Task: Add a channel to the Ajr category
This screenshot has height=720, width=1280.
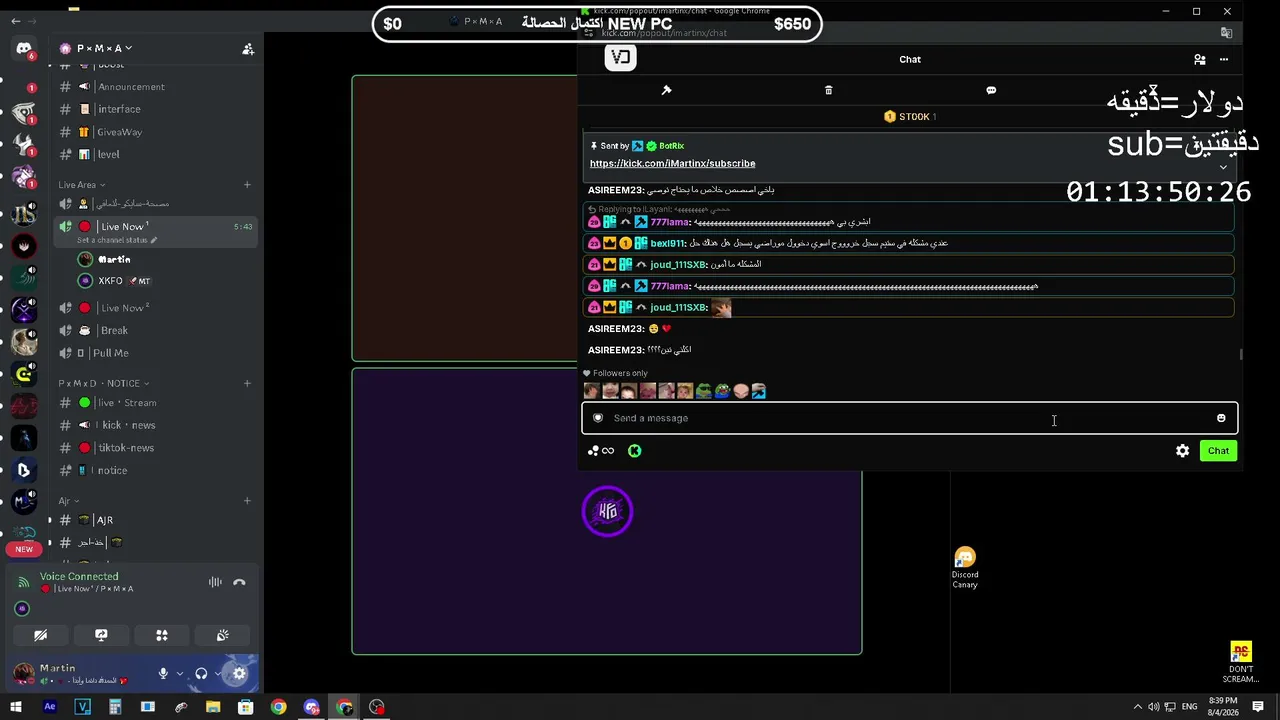Action: [247, 501]
